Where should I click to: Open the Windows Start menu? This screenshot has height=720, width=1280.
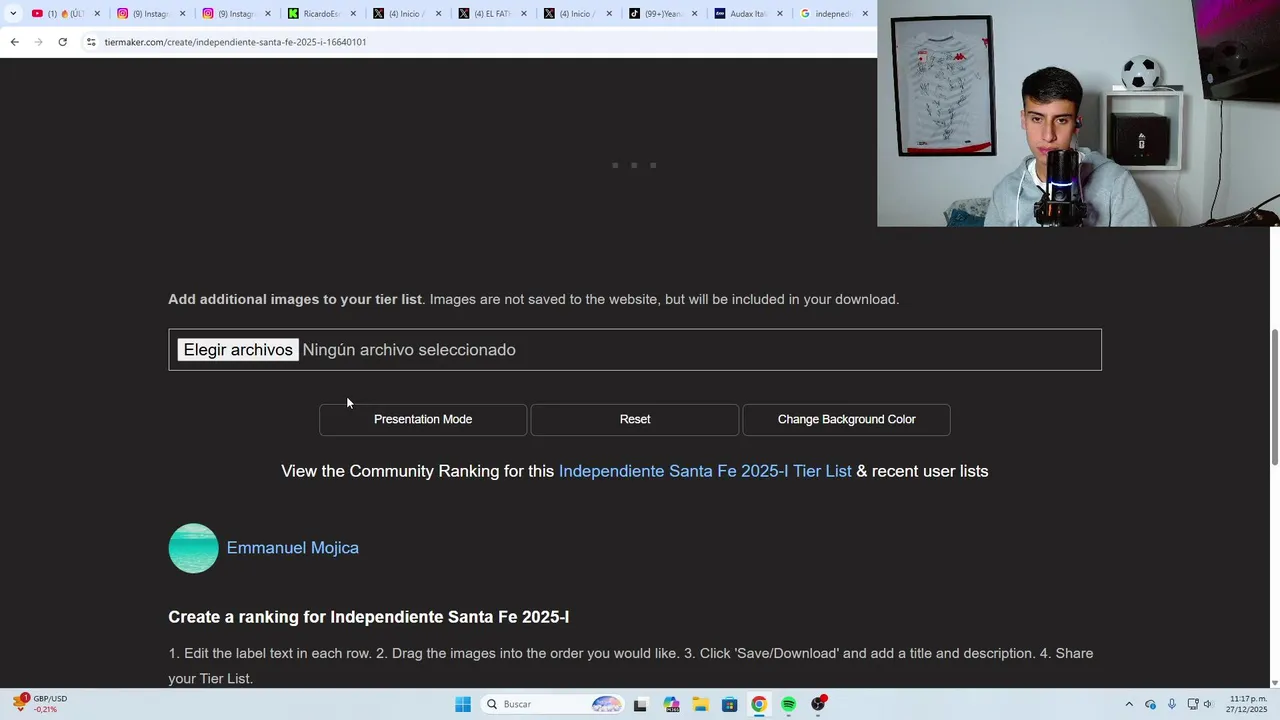[463, 704]
